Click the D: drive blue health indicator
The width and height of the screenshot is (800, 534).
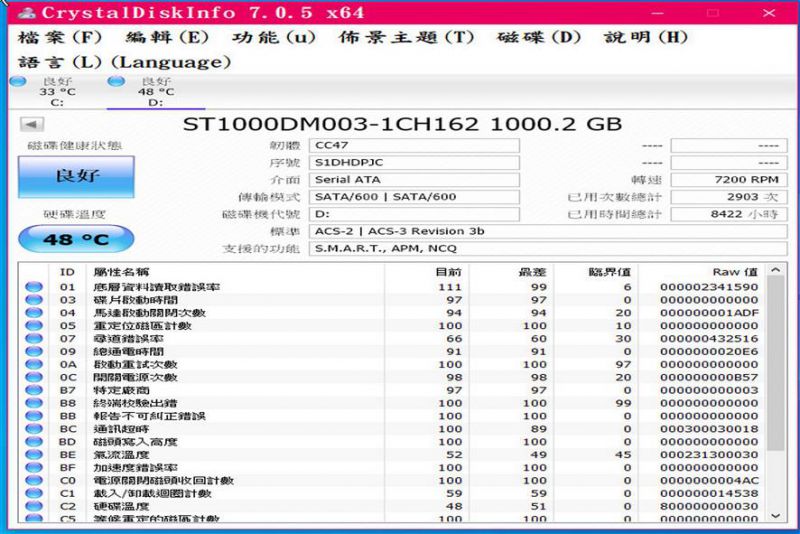[x=116, y=81]
